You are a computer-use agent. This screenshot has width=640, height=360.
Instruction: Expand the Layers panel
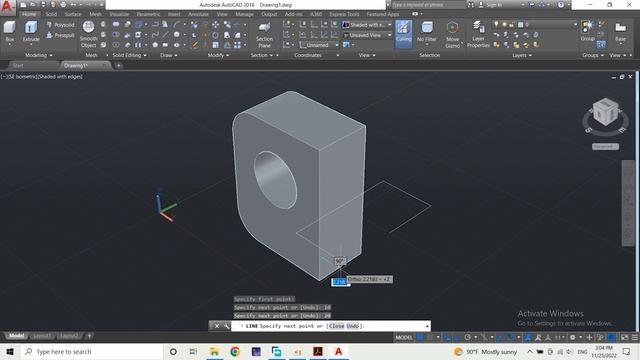(x=522, y=55)
